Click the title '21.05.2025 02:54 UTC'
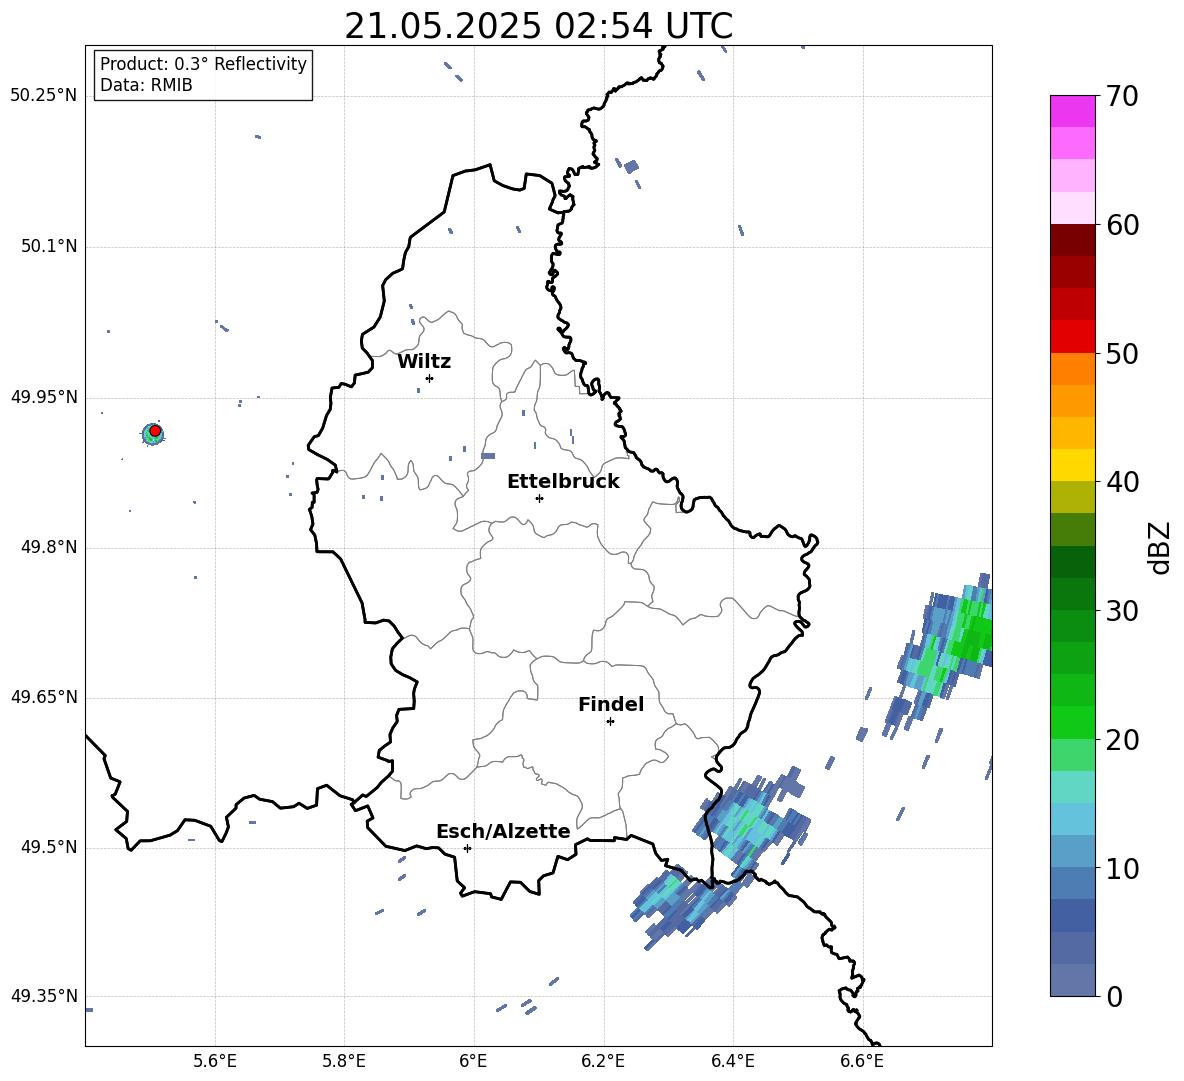 coord(538,26)
